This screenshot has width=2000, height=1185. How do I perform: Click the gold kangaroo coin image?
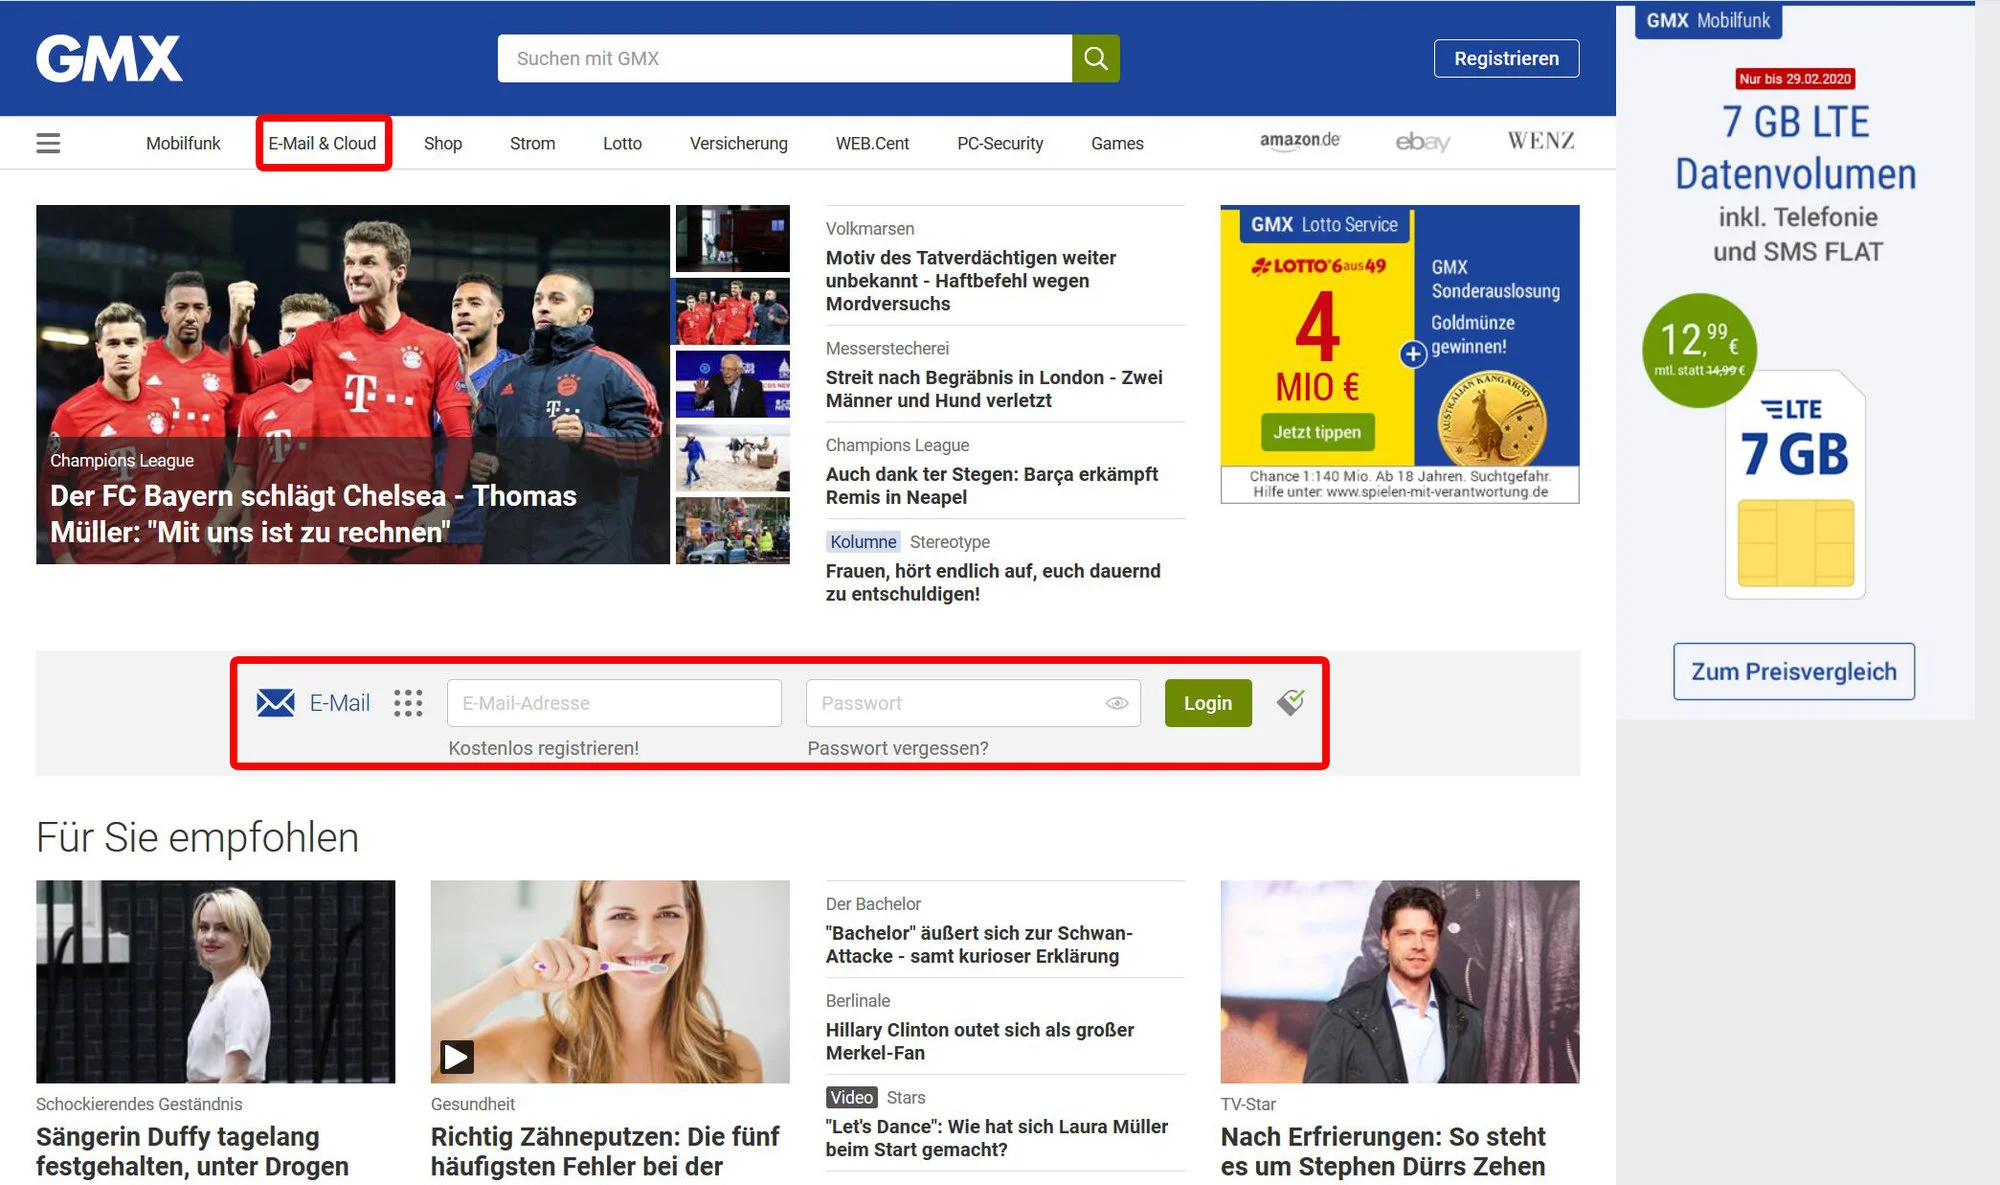click(x=1492, y=418)
